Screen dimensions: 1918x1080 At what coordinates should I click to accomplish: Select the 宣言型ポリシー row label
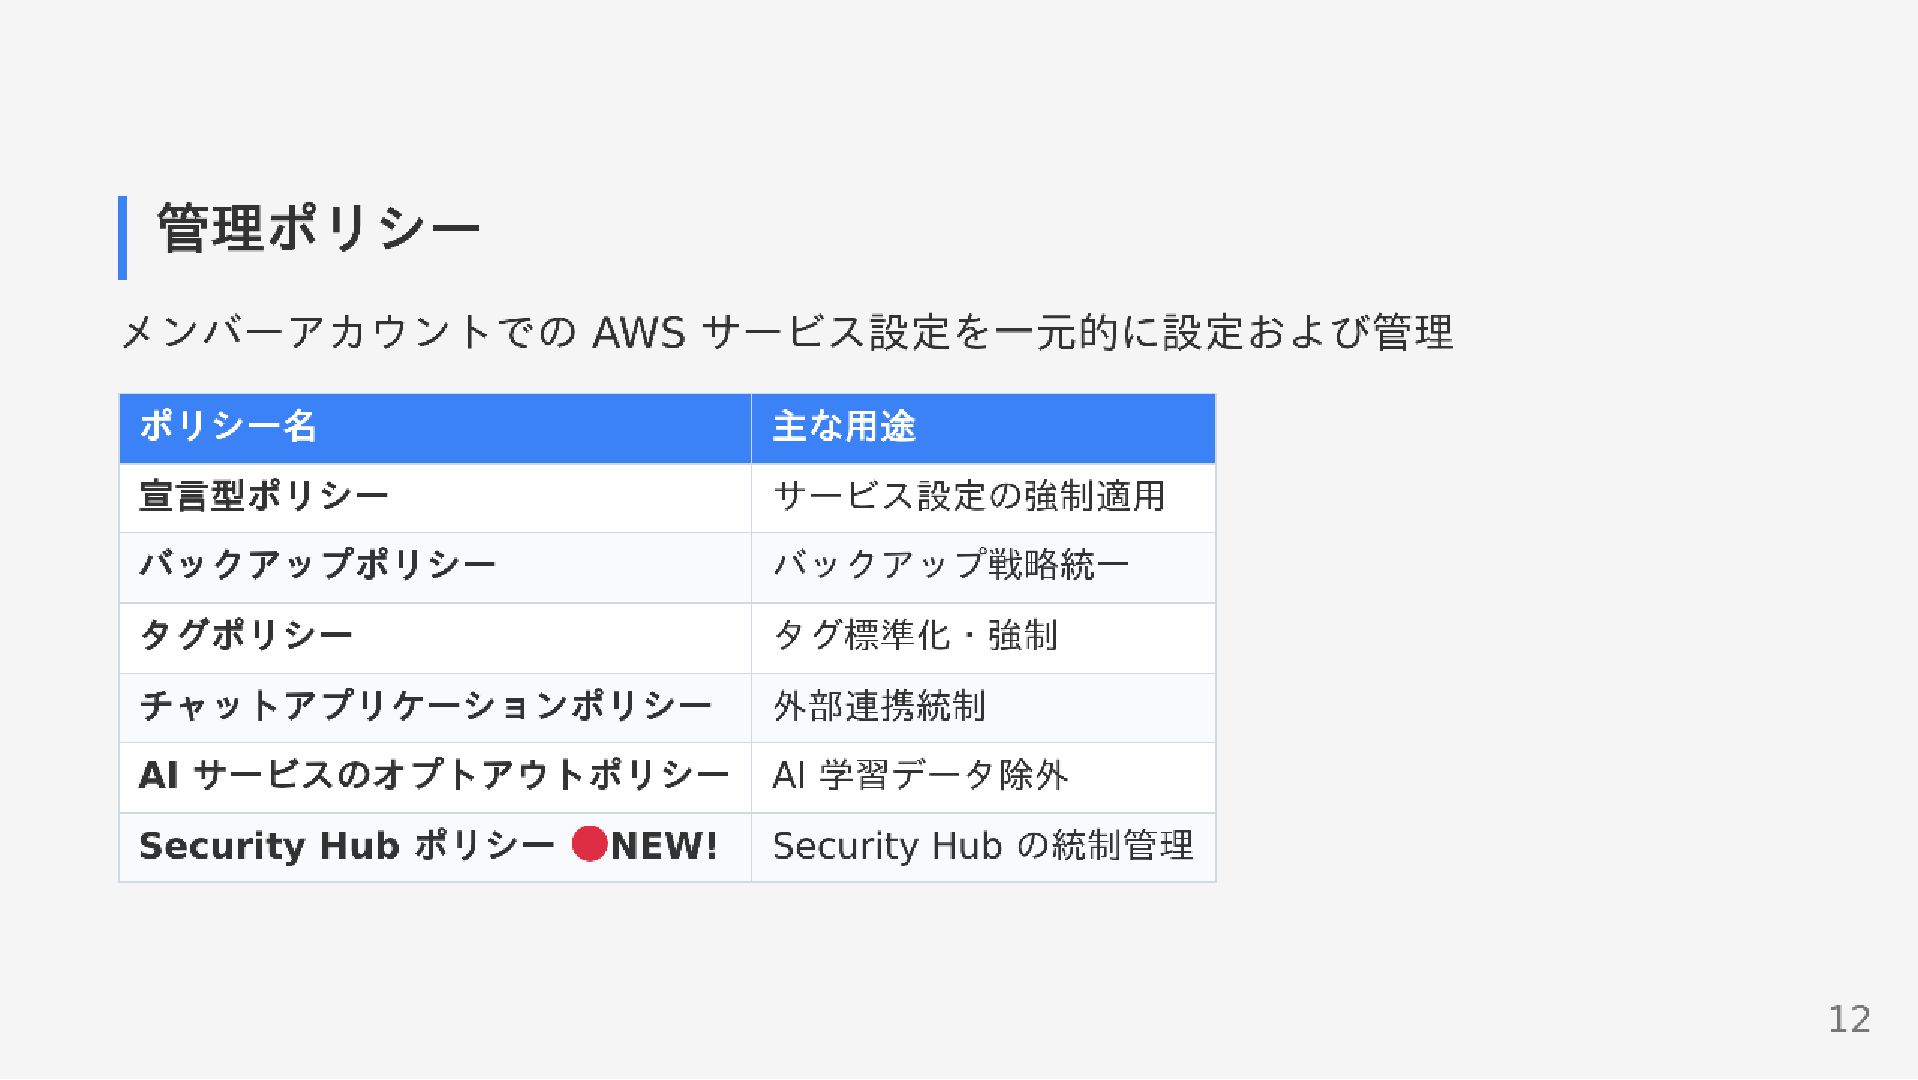click(264, 496)
